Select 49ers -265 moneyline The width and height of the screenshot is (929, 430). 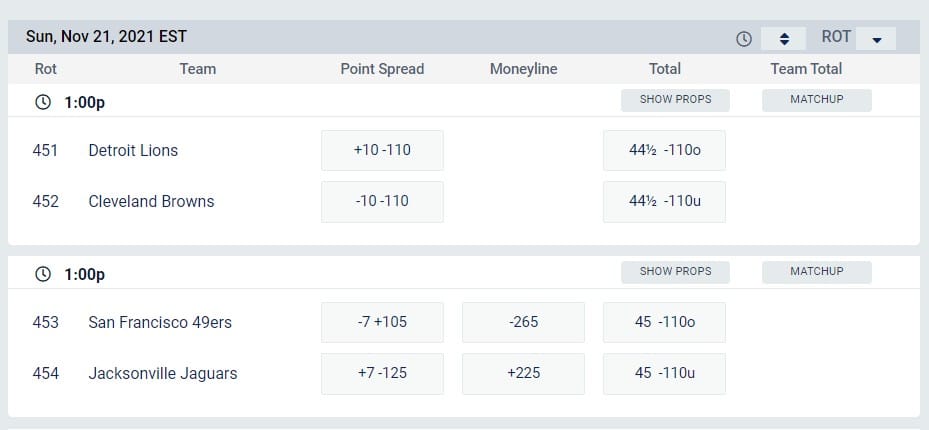point(523,322)
